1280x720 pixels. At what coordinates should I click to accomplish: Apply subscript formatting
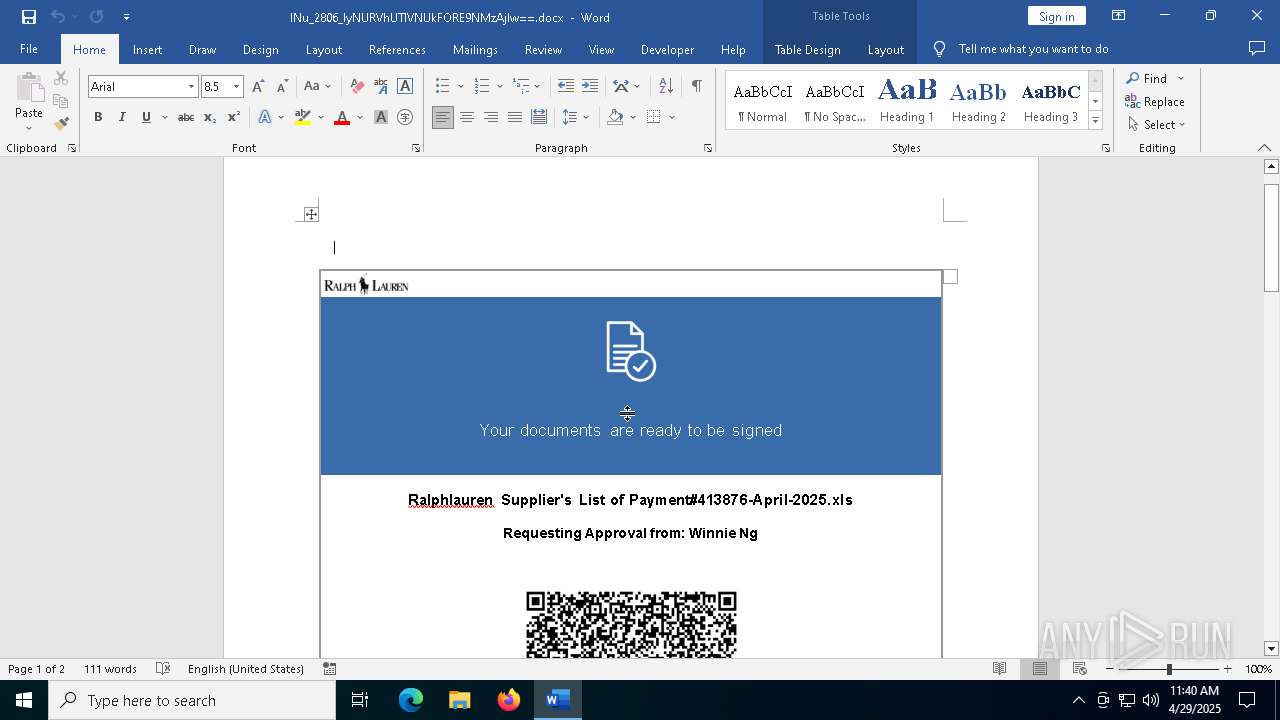click(x=210, y=118)
